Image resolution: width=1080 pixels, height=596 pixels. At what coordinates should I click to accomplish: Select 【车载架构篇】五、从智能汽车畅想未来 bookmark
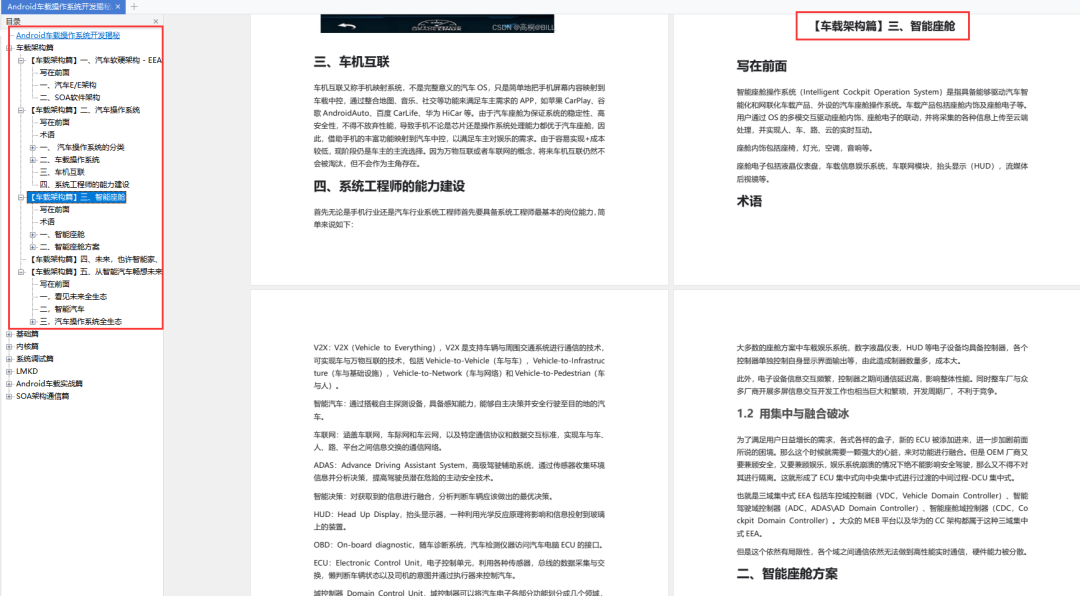click(95, 271)
